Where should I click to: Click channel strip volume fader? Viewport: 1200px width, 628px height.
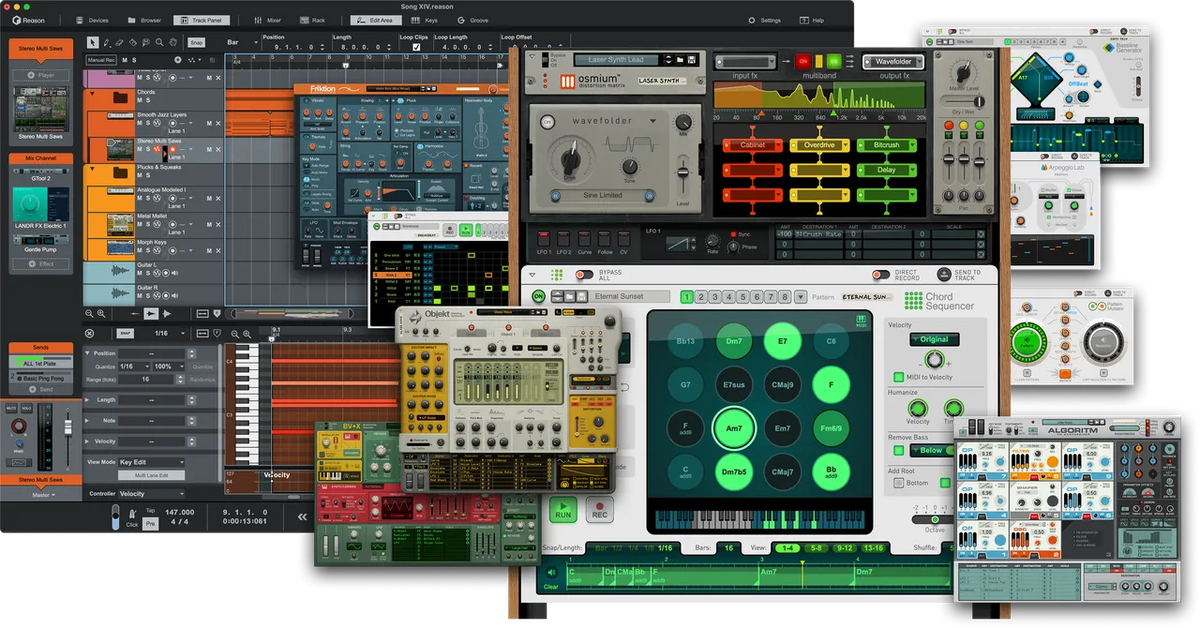[68, 426]
